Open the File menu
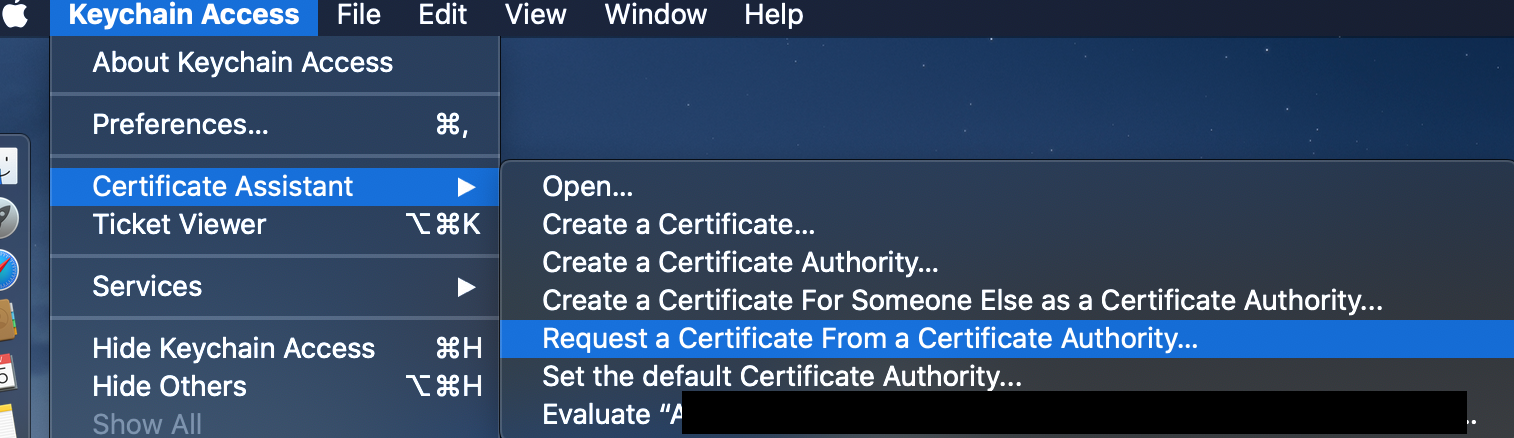1514x438 pixels. [x=358, y=15]
